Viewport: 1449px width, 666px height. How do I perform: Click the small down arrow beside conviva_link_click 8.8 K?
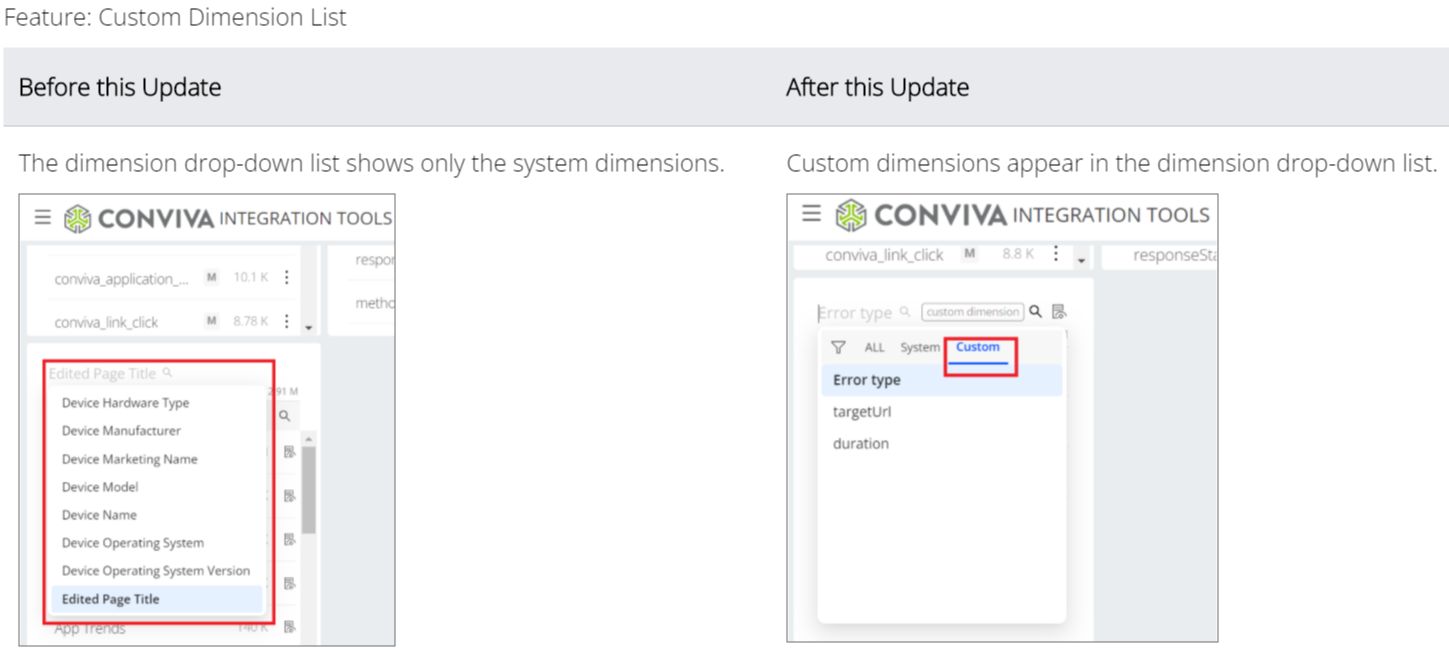1081,260
